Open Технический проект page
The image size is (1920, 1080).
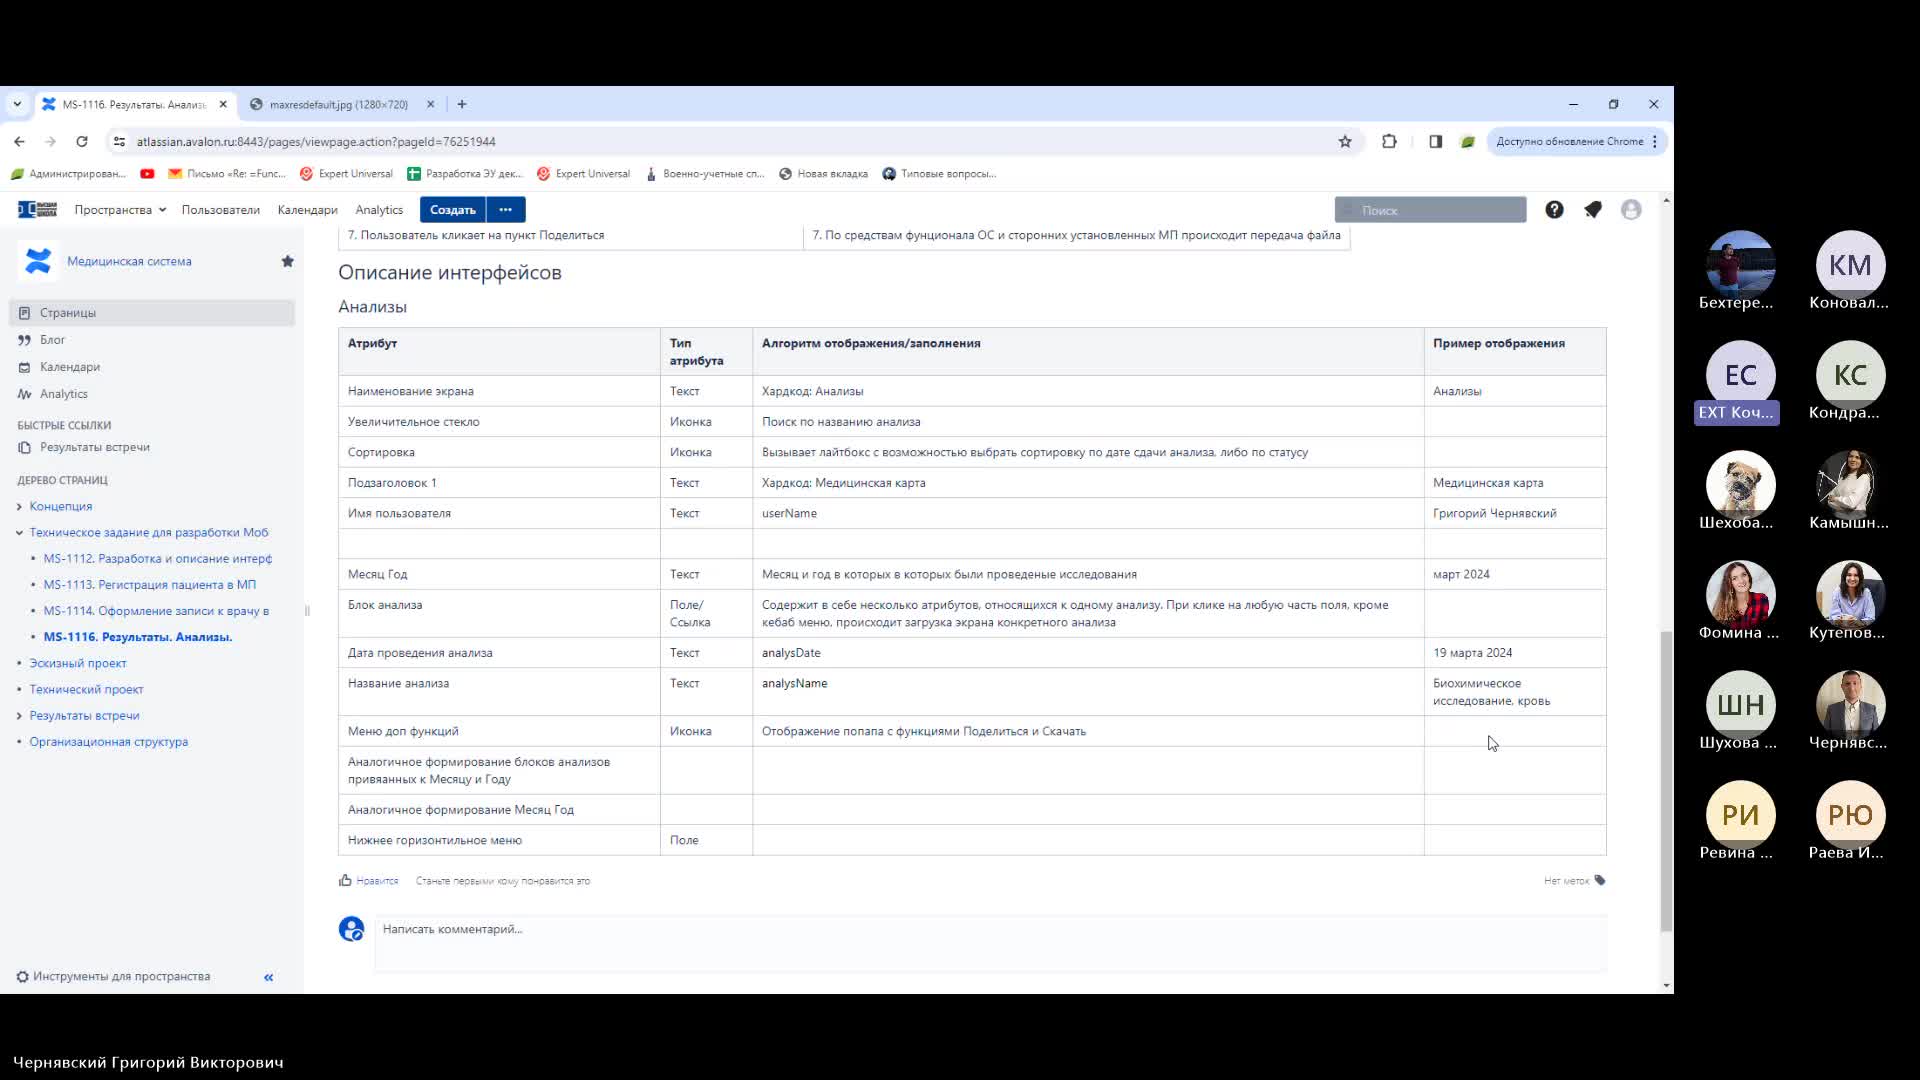[86, 689]
